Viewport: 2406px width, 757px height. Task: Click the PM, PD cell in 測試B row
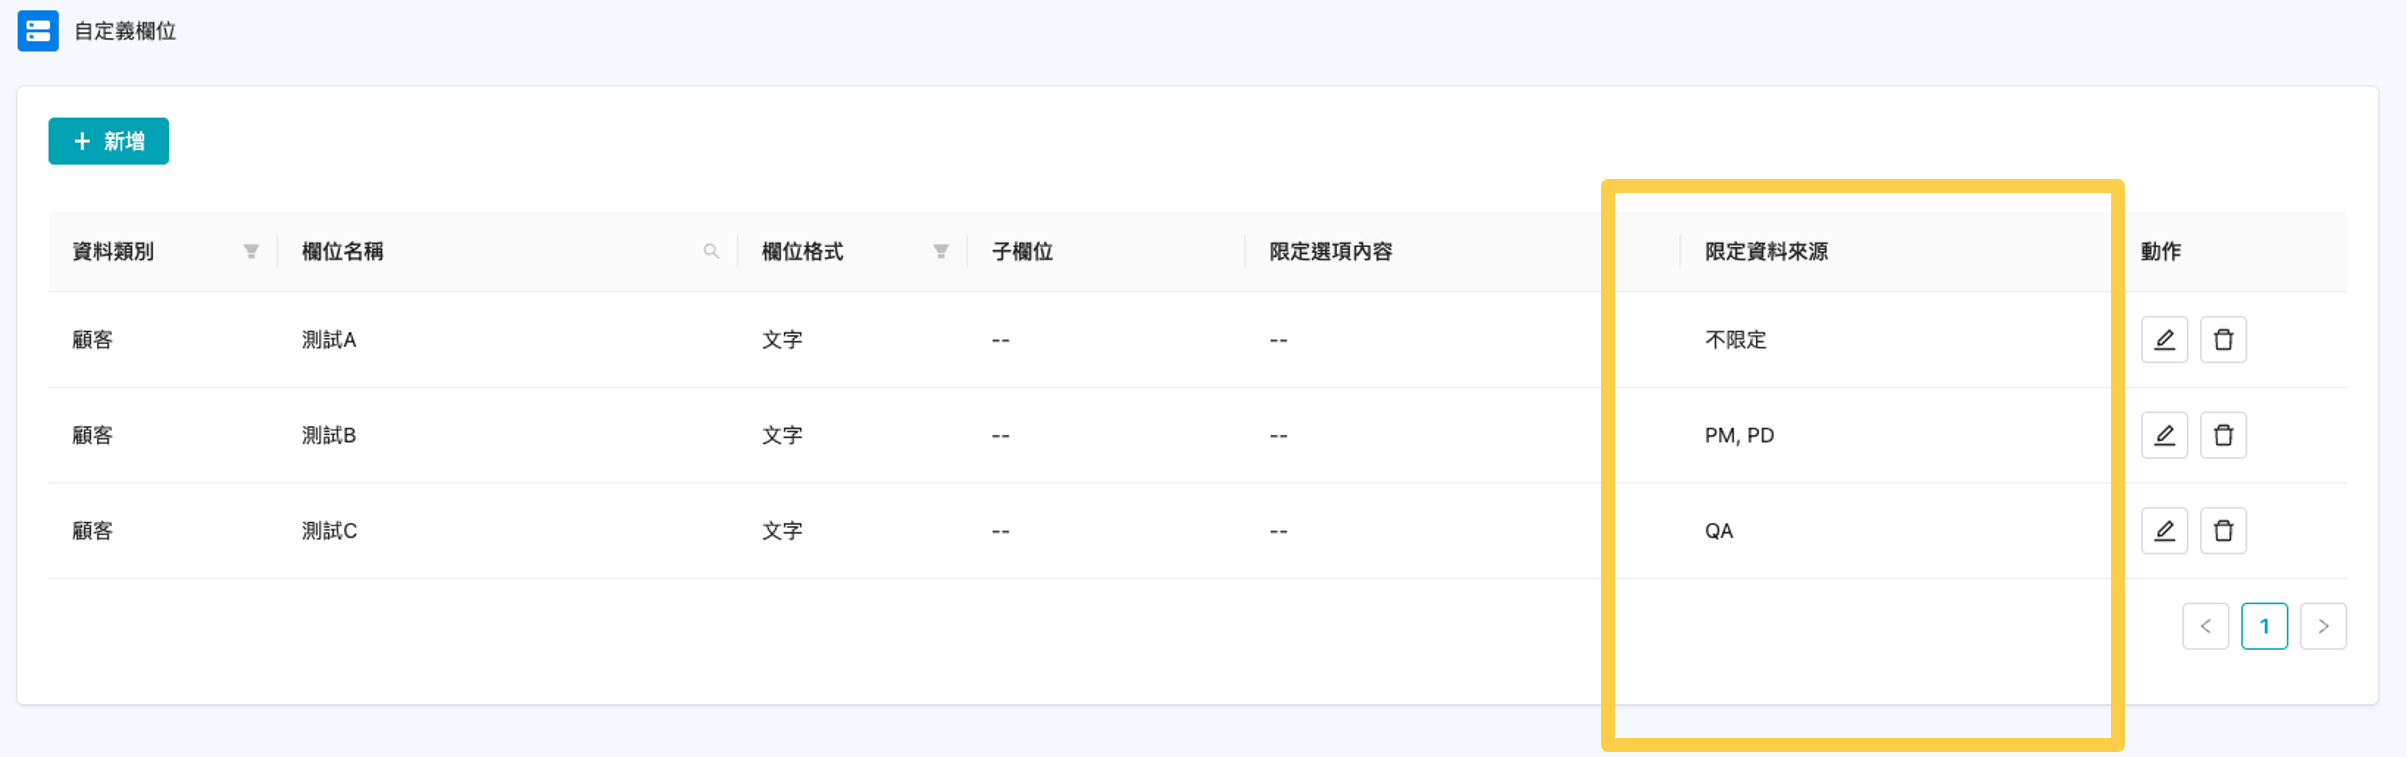point(1740,435)
